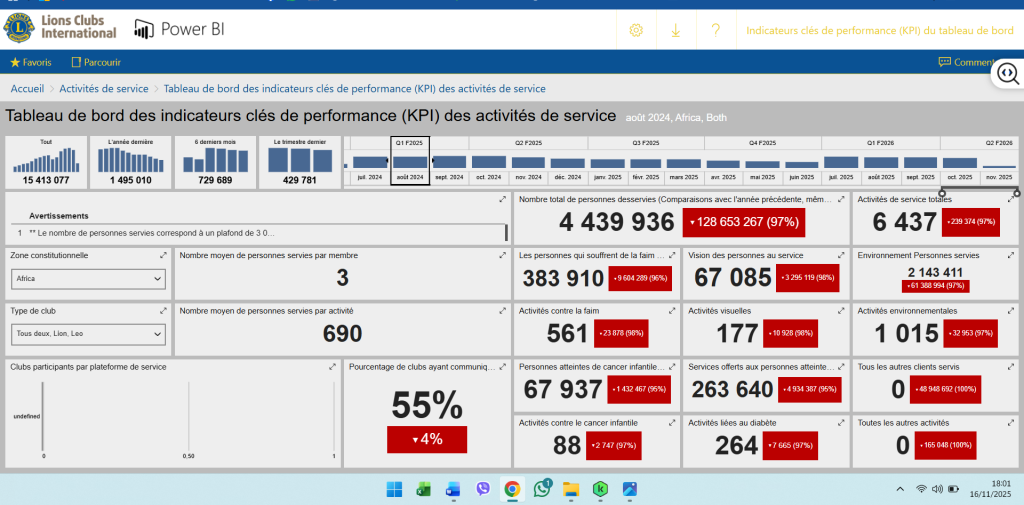Click the magnifier search icon at right
This screenshot has width=1024, height=505.
click(1007, 74)
